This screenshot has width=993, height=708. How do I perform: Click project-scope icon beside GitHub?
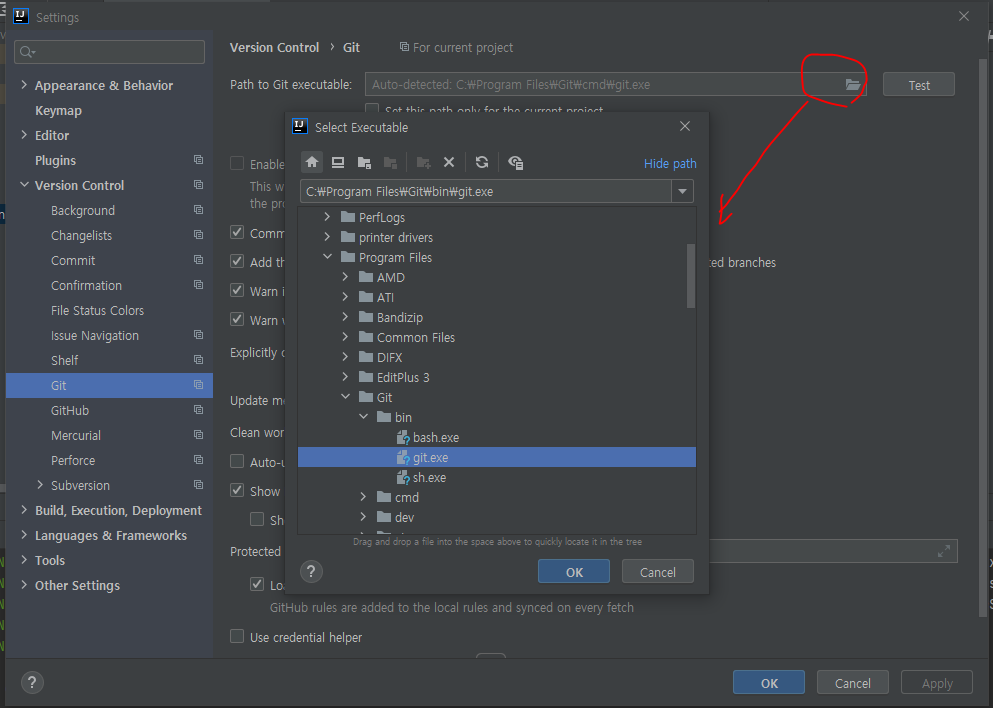[198, 410]
